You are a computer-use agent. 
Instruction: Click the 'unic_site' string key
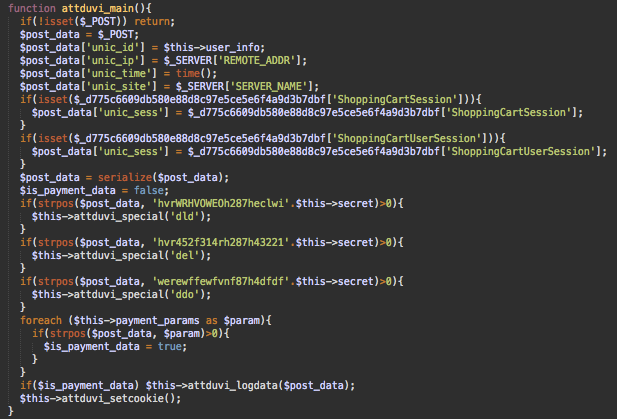coord(118,86)
